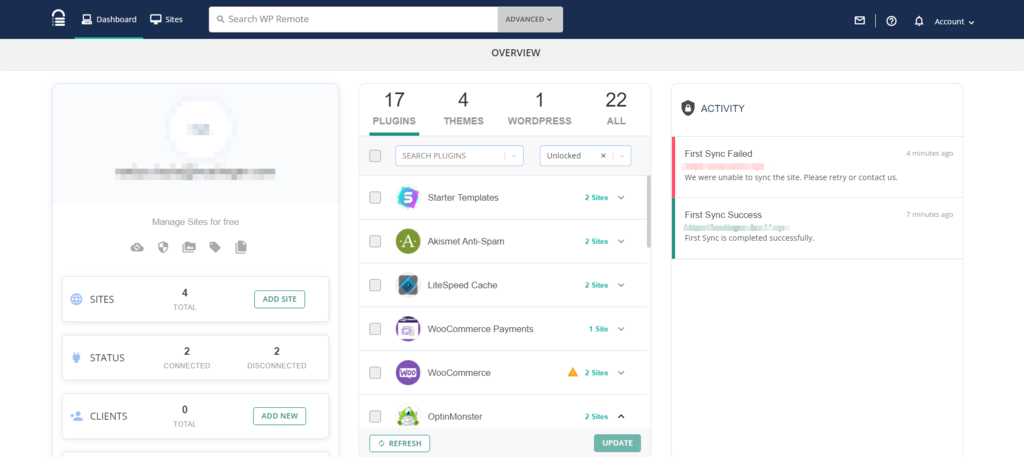Image resolution: width=1024 pixels, height=457 pixels.
Task: Open the help question mark icon
Action: [x=891, y=20]
